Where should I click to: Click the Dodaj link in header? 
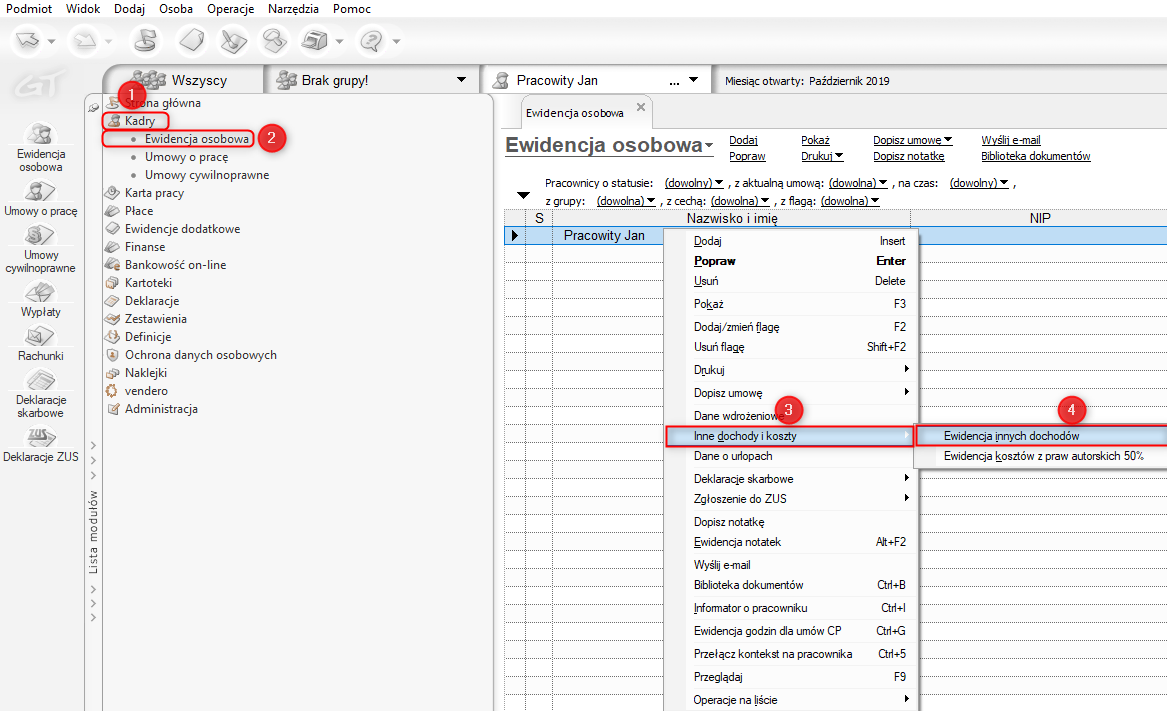tap(743, 140)
